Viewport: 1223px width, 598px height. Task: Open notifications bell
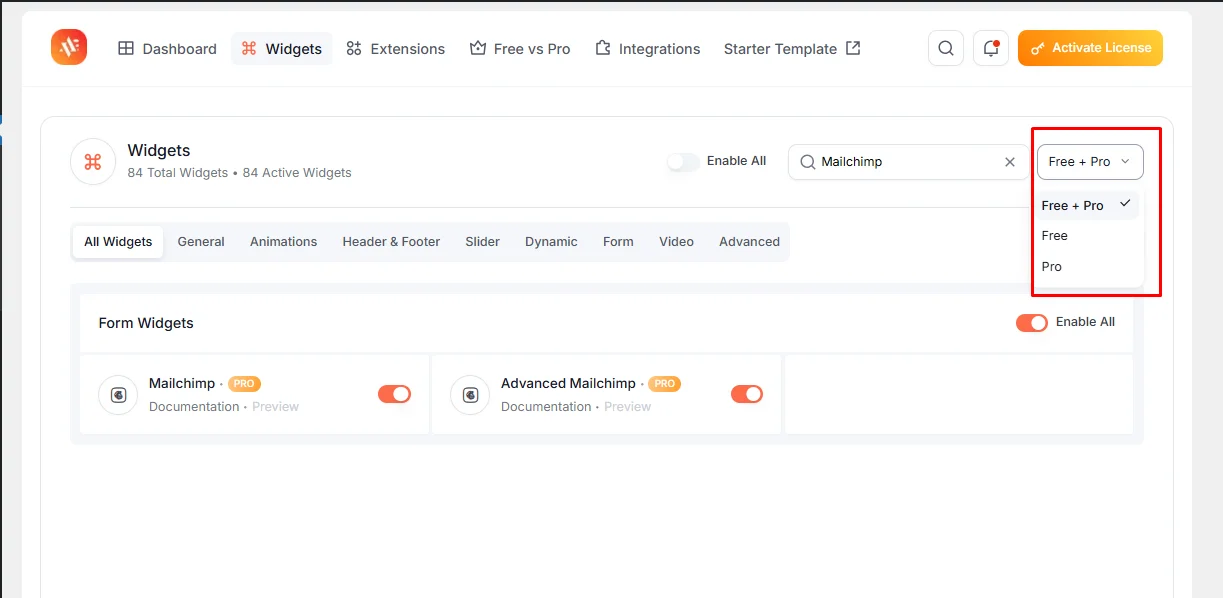pyautogui.click(x=991, y=48)
